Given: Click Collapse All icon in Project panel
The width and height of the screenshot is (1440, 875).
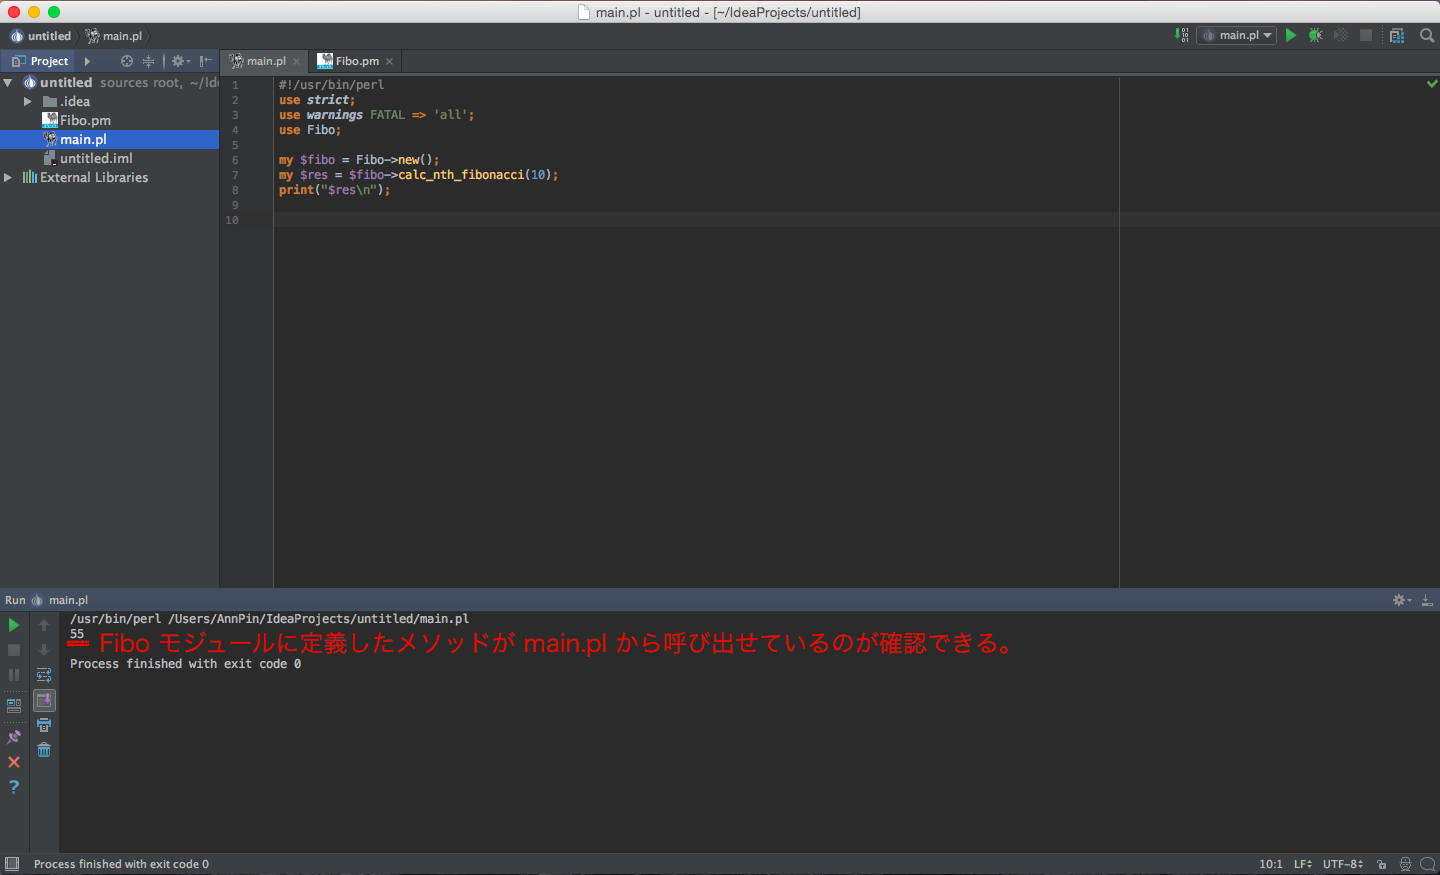Looking at the screenshot, I should [148, 61].
